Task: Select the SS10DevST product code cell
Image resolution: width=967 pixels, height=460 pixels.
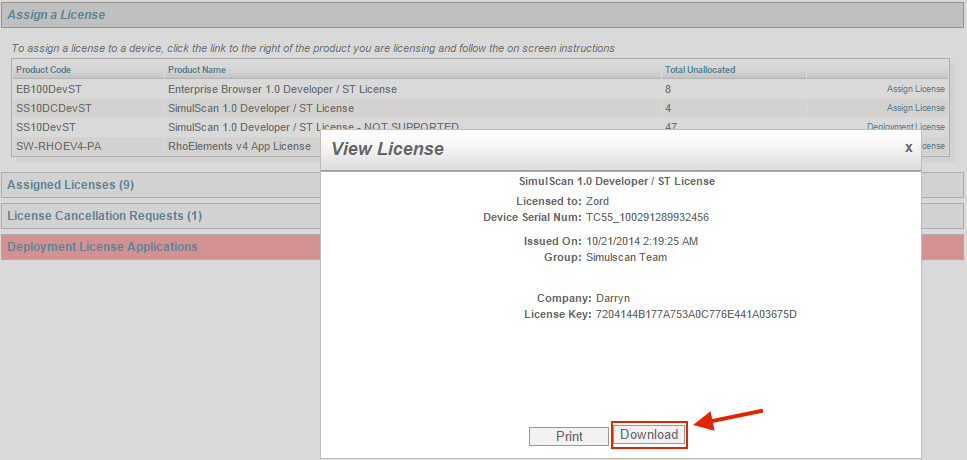Action: pos(46,126)
